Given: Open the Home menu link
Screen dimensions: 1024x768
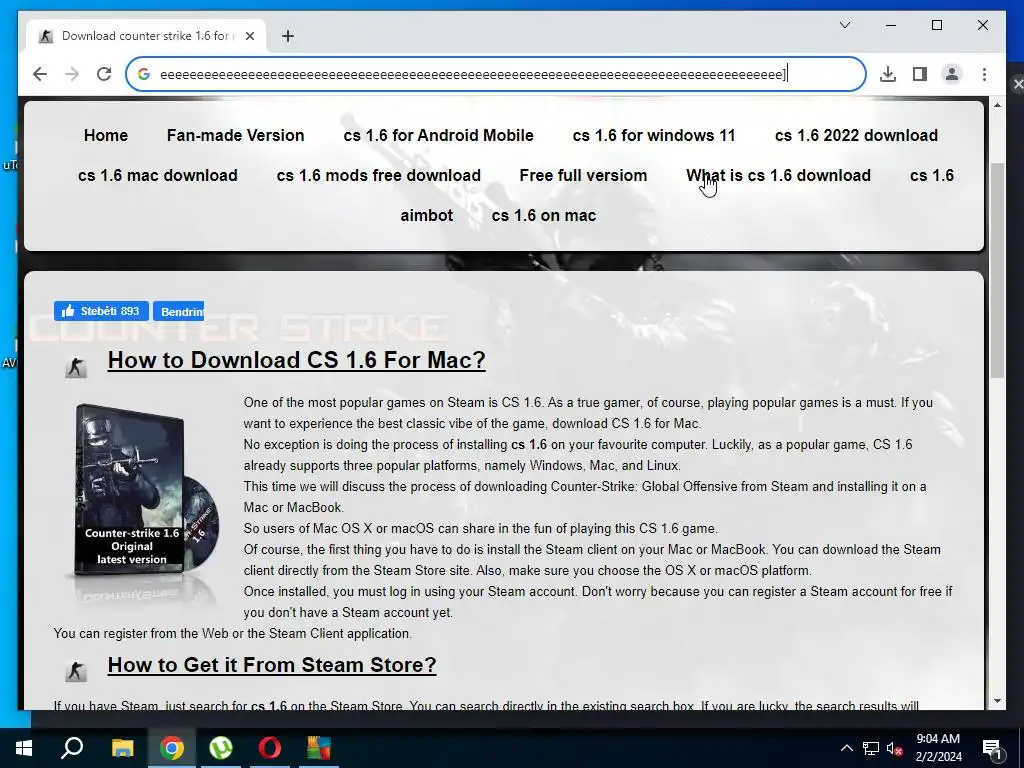Looking at the screenshot, I should pyautogui.click(x=106, y=135).
